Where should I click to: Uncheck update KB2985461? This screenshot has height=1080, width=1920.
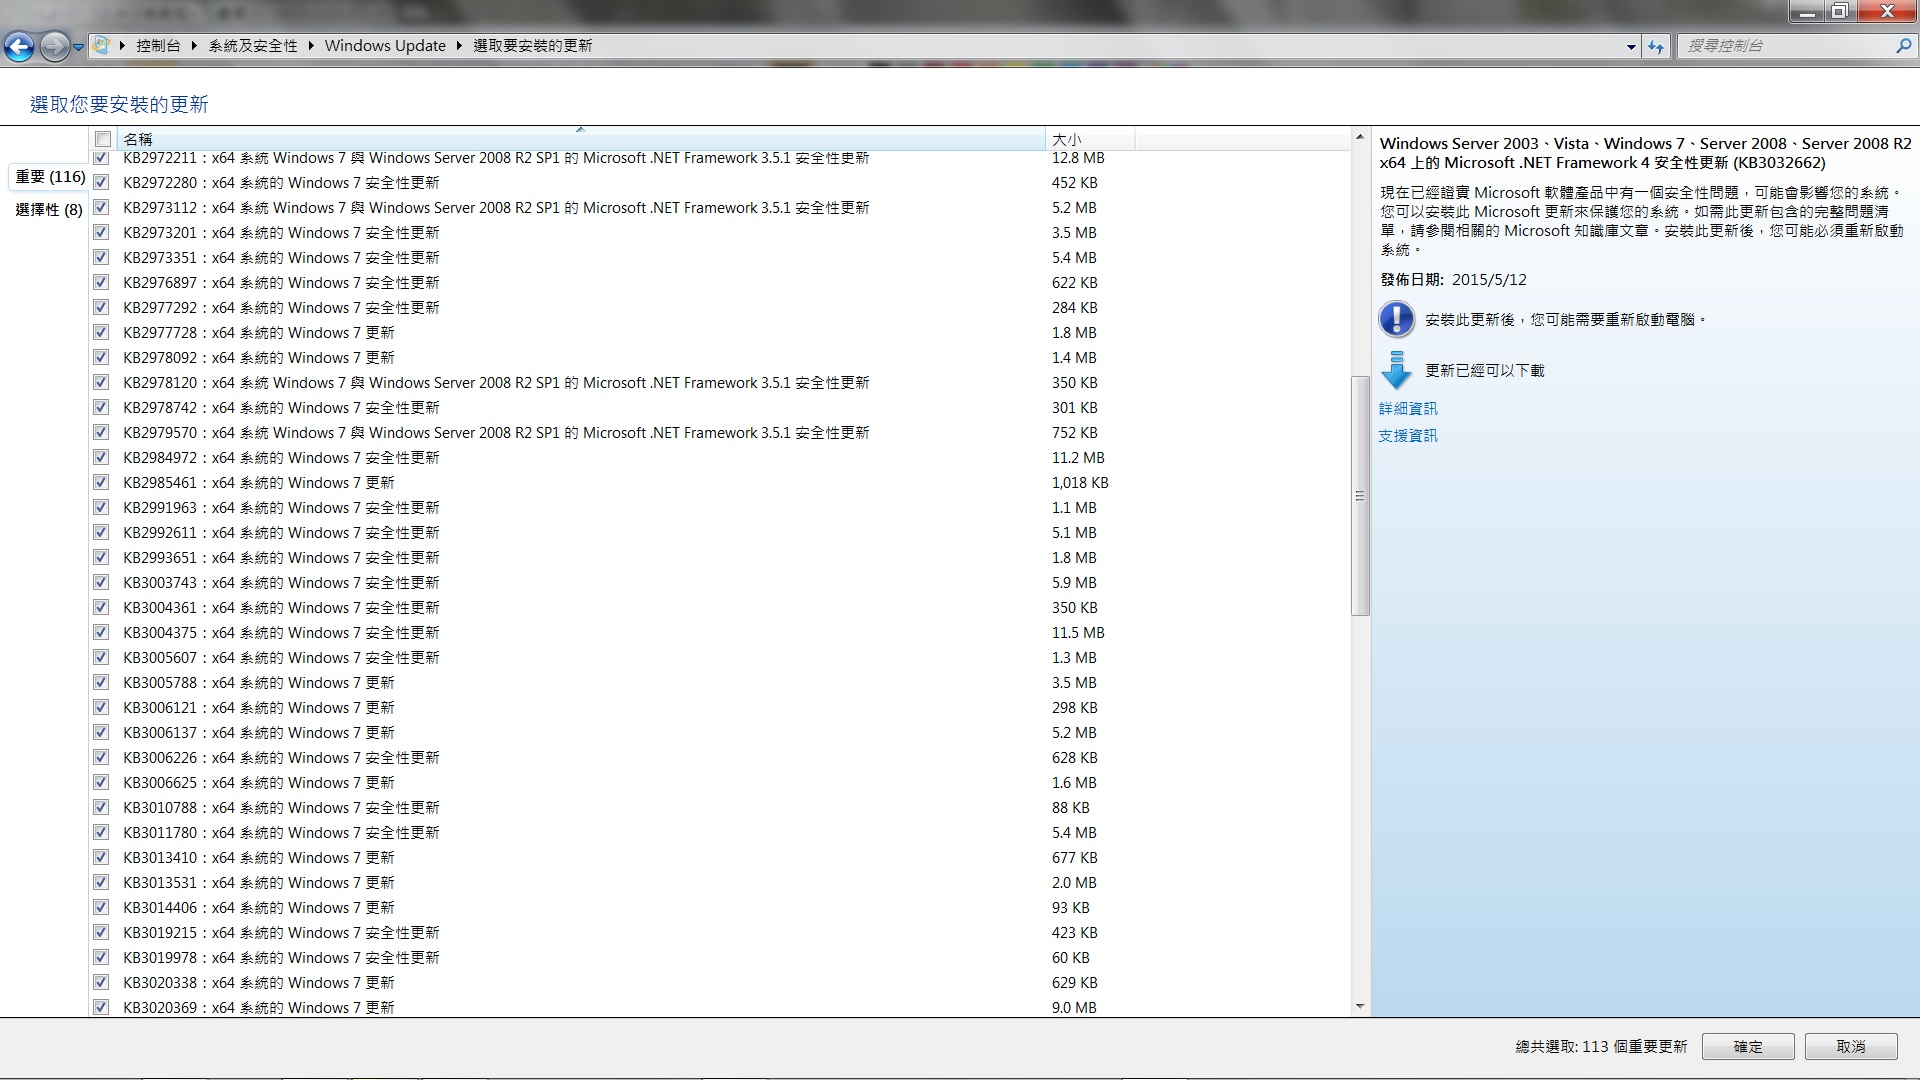point(101,482)
